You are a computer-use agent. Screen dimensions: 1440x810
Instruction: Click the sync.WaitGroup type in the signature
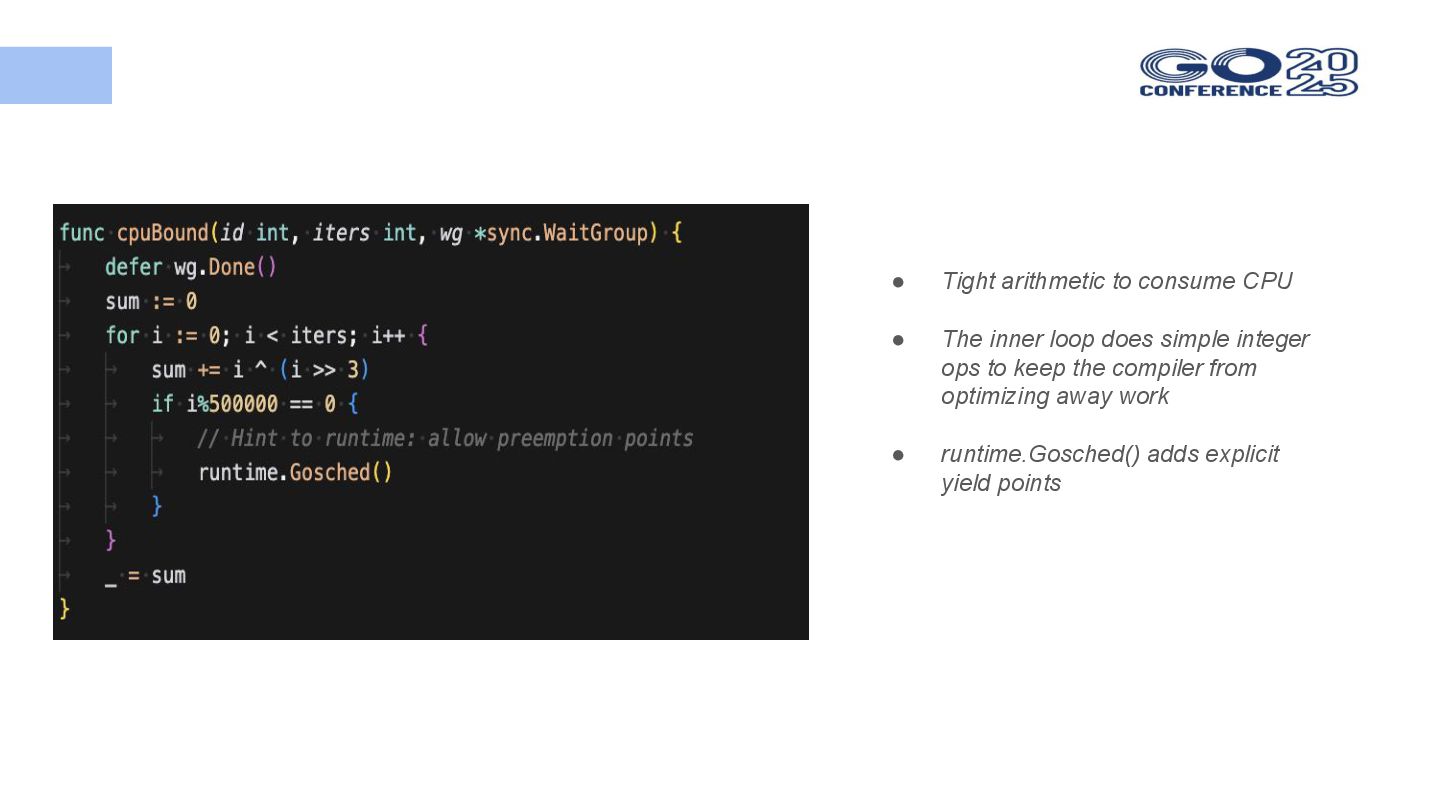[x=567, y=233]
